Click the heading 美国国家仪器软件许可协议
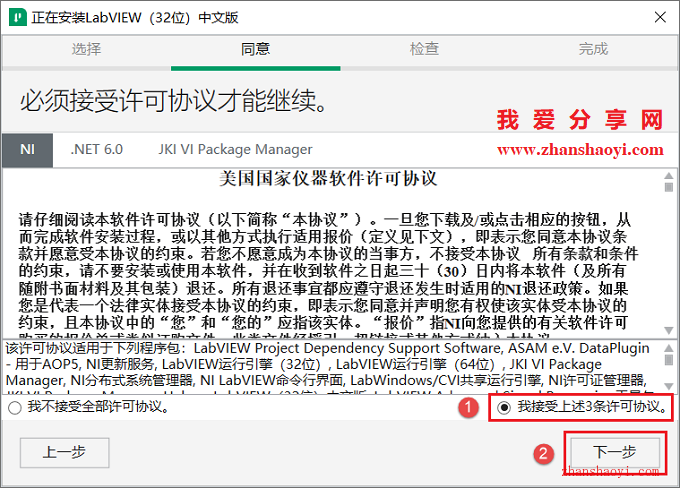The width and height of the screenshot is (680, 488). tap(328, 178)
